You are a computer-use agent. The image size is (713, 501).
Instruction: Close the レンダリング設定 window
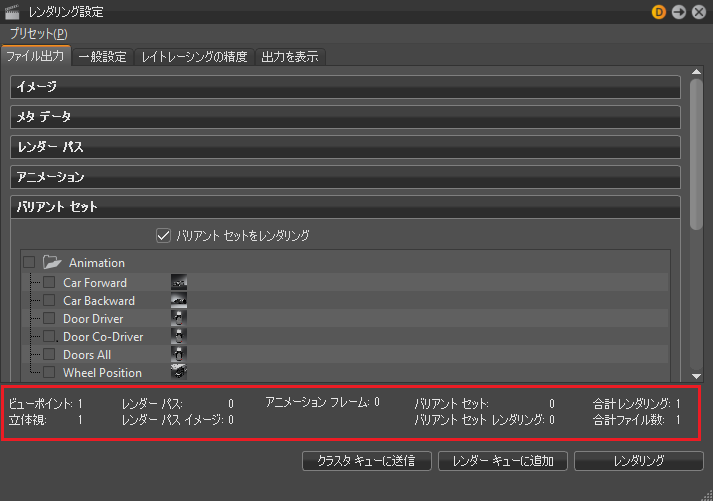coord(699,12)
